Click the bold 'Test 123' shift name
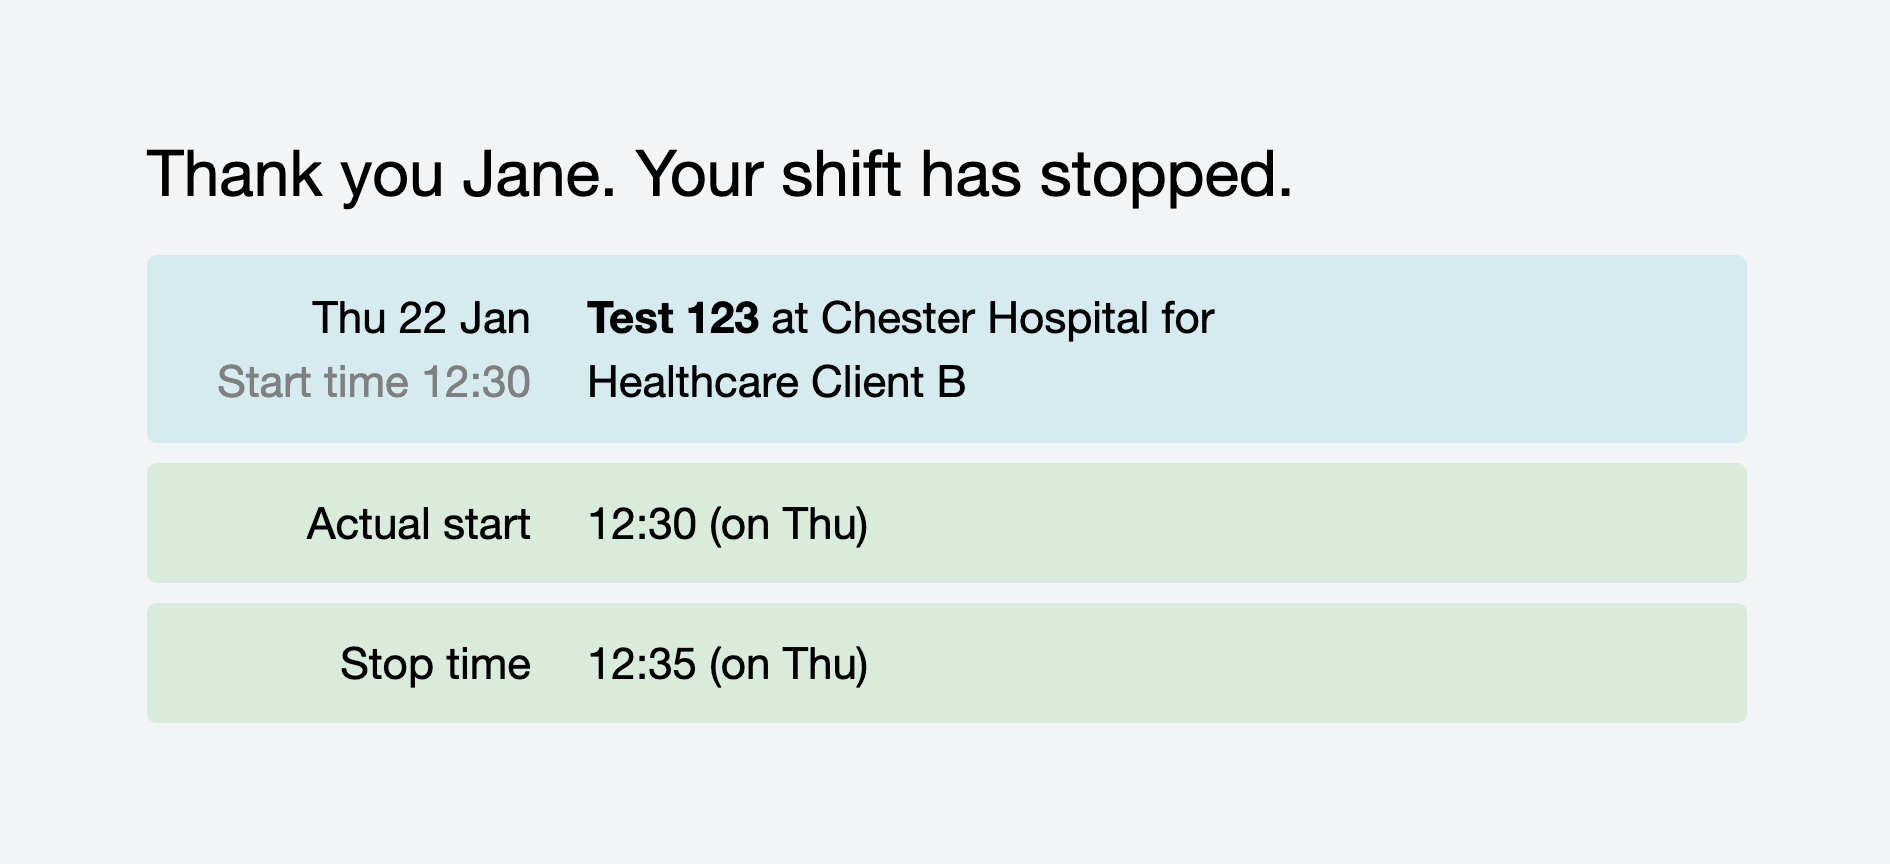Viewport: 1890px width, 864px height. pos(672,319)
